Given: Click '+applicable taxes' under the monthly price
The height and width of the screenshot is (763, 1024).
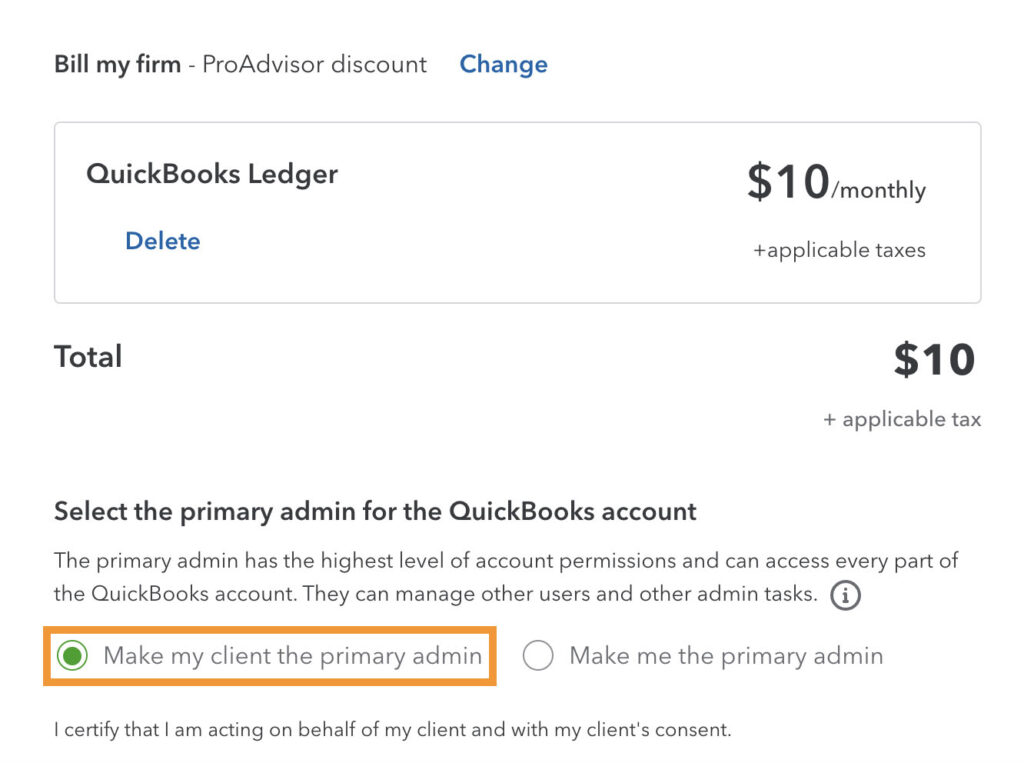Looking at the screenshot, I should tap(839, 250).
